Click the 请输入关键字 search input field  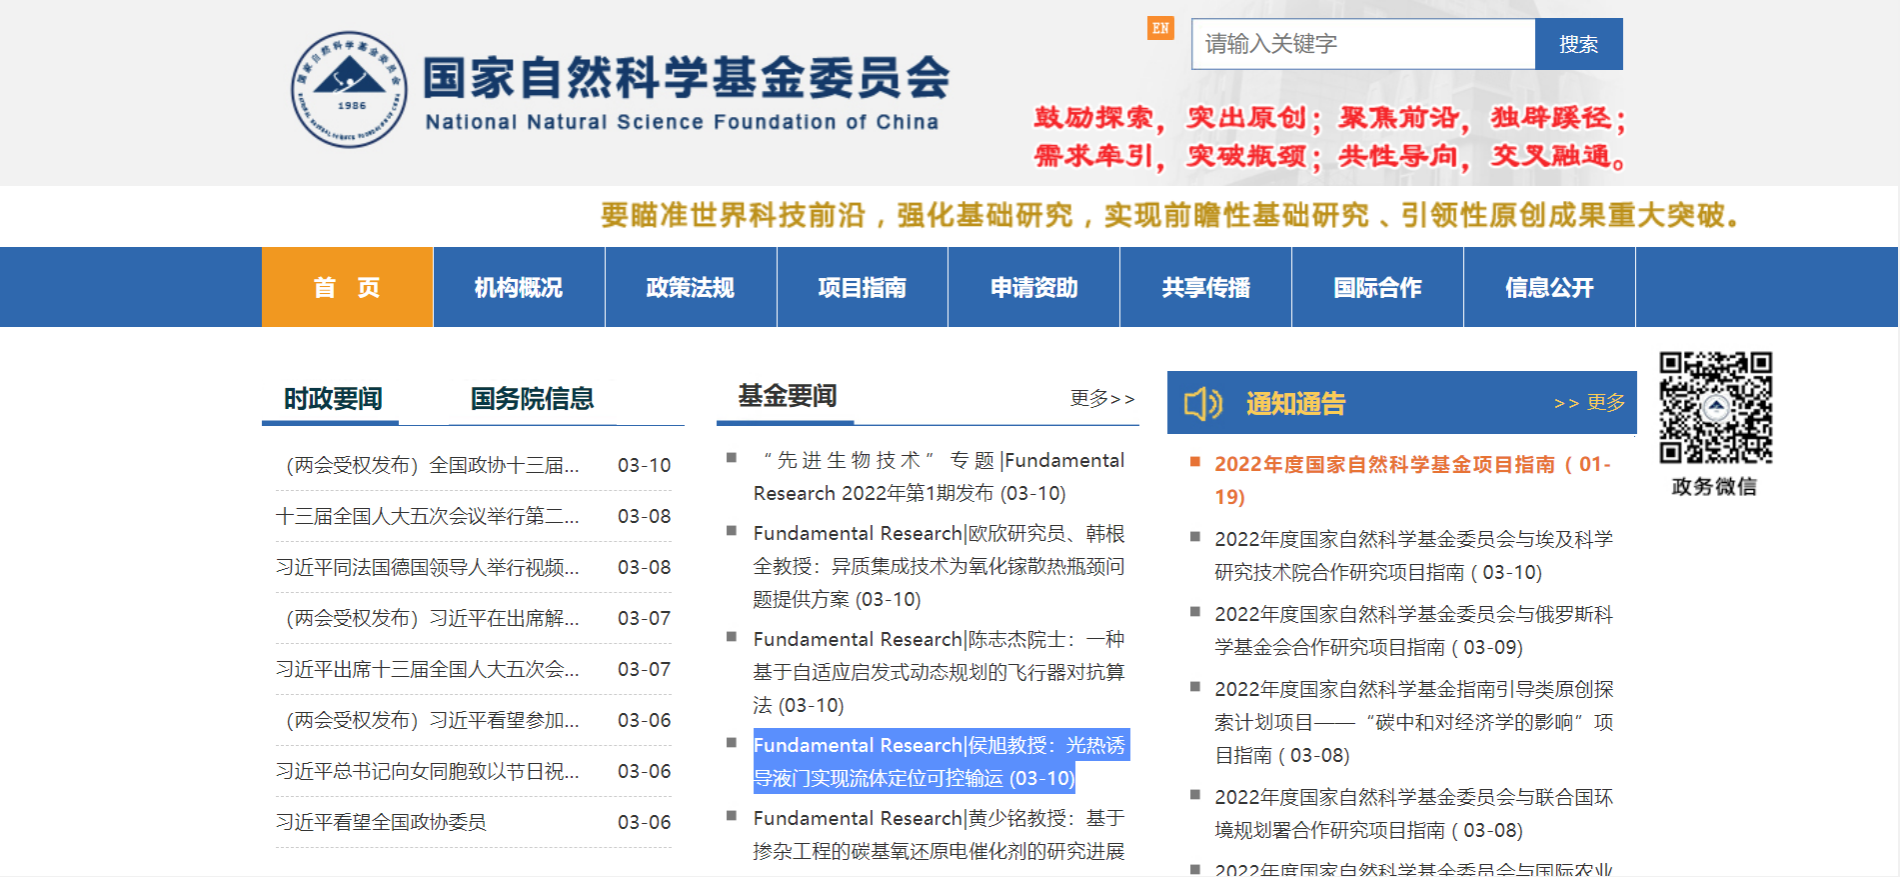point(1362,44)
